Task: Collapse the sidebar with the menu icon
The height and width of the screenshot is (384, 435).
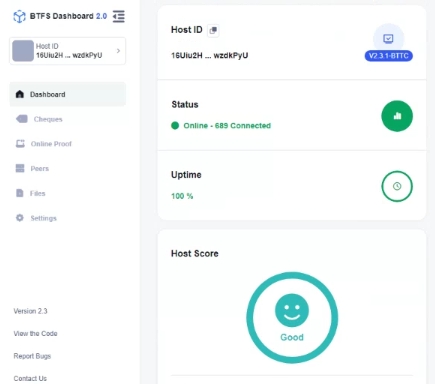Action: click(x=119, y=16)
